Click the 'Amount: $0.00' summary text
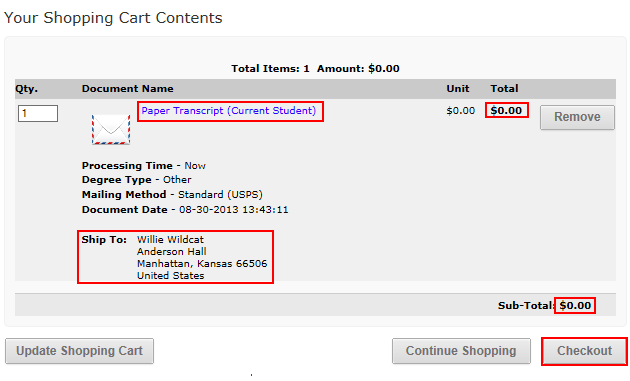630x381 pixels. point(358,69)
